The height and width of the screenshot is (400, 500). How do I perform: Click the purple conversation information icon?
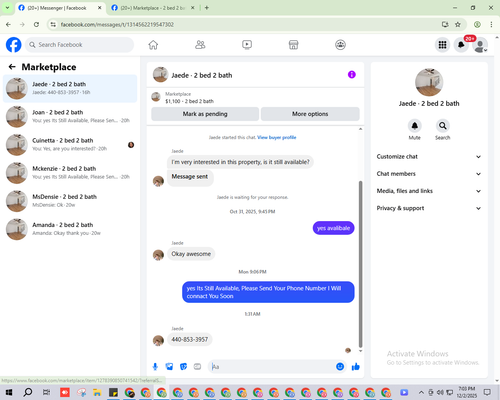coord(352,75)
